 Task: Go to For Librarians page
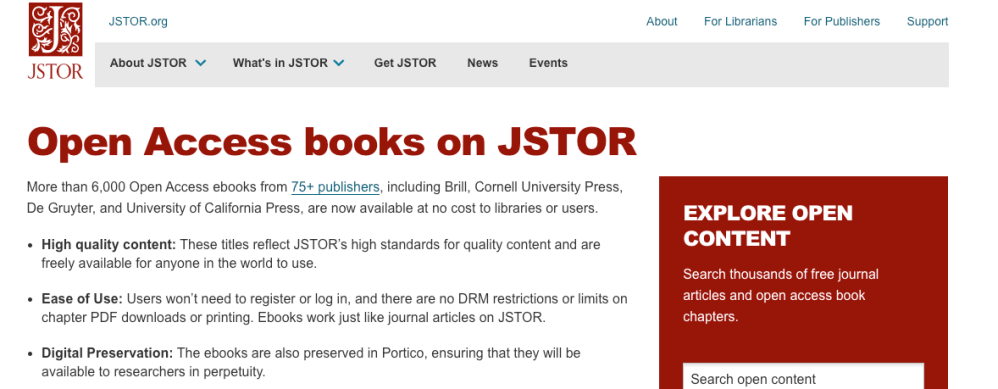point(740,22)
